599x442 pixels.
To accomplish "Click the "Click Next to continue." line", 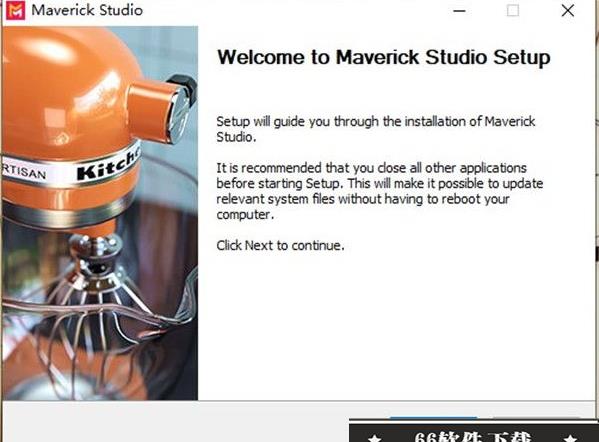I will coord(280,245).
